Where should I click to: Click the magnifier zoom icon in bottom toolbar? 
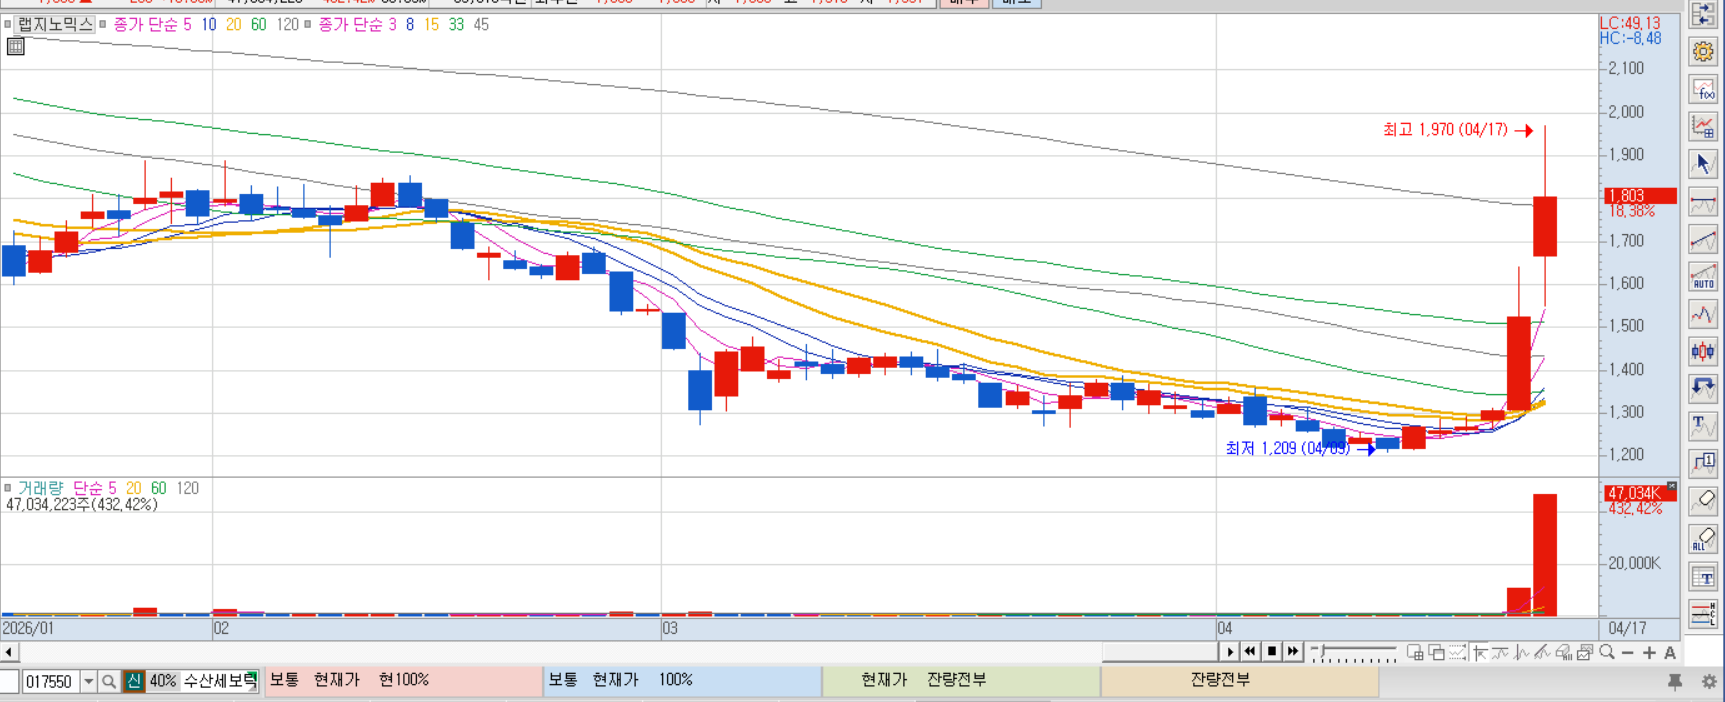pyautogui.click(x=1607, y=652)
